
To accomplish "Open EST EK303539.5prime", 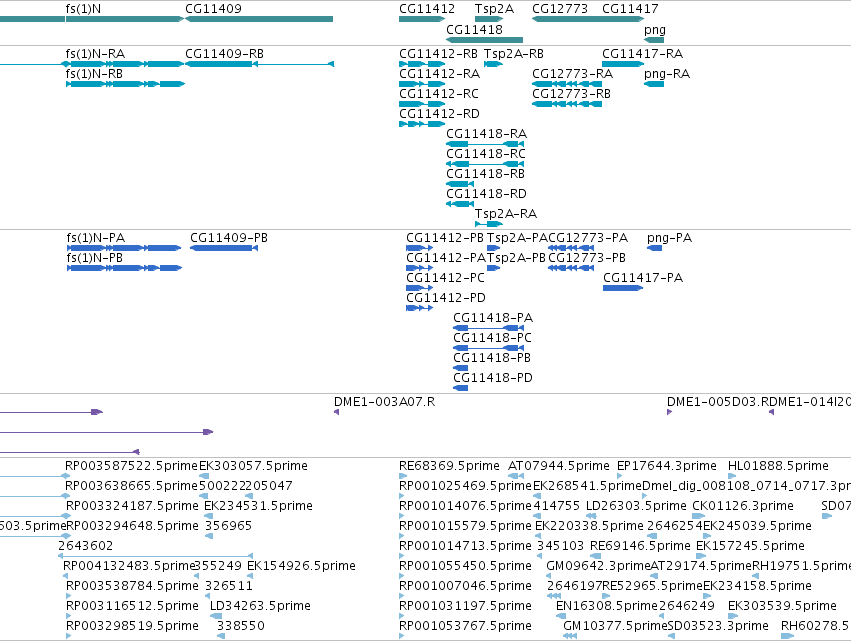I will click(733, 616).
